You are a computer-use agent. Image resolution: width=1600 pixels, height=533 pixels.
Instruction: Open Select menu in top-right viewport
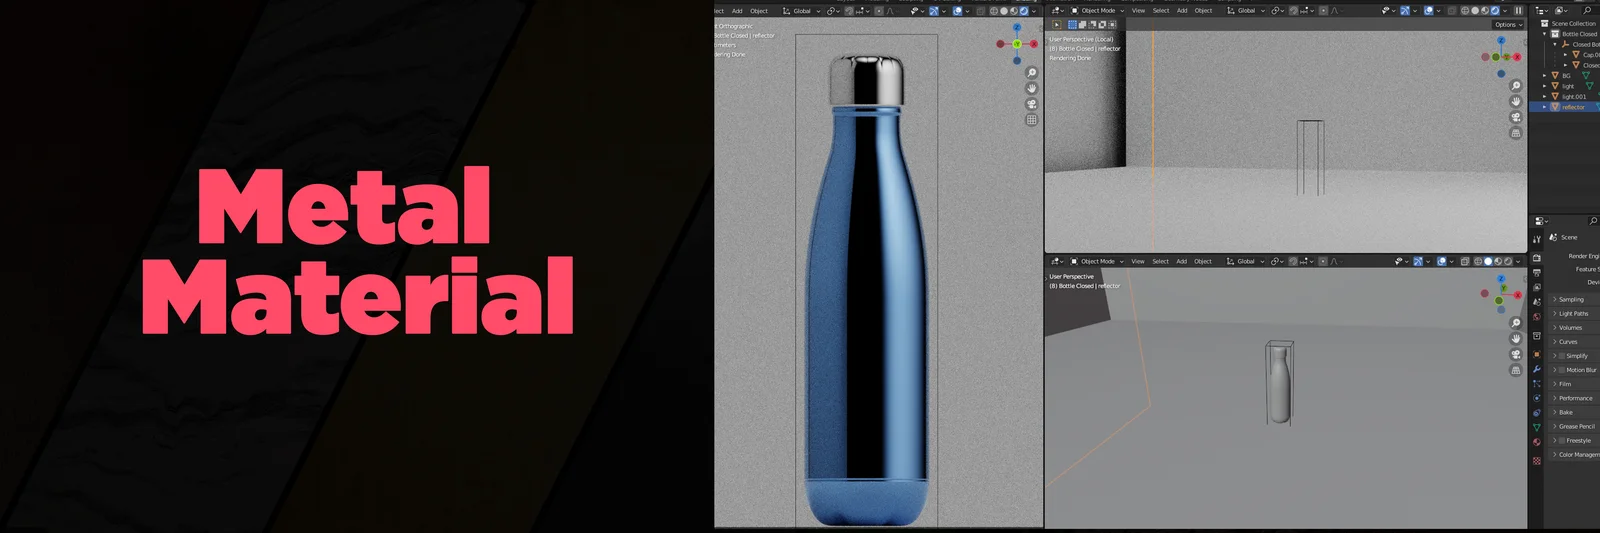1161,10
